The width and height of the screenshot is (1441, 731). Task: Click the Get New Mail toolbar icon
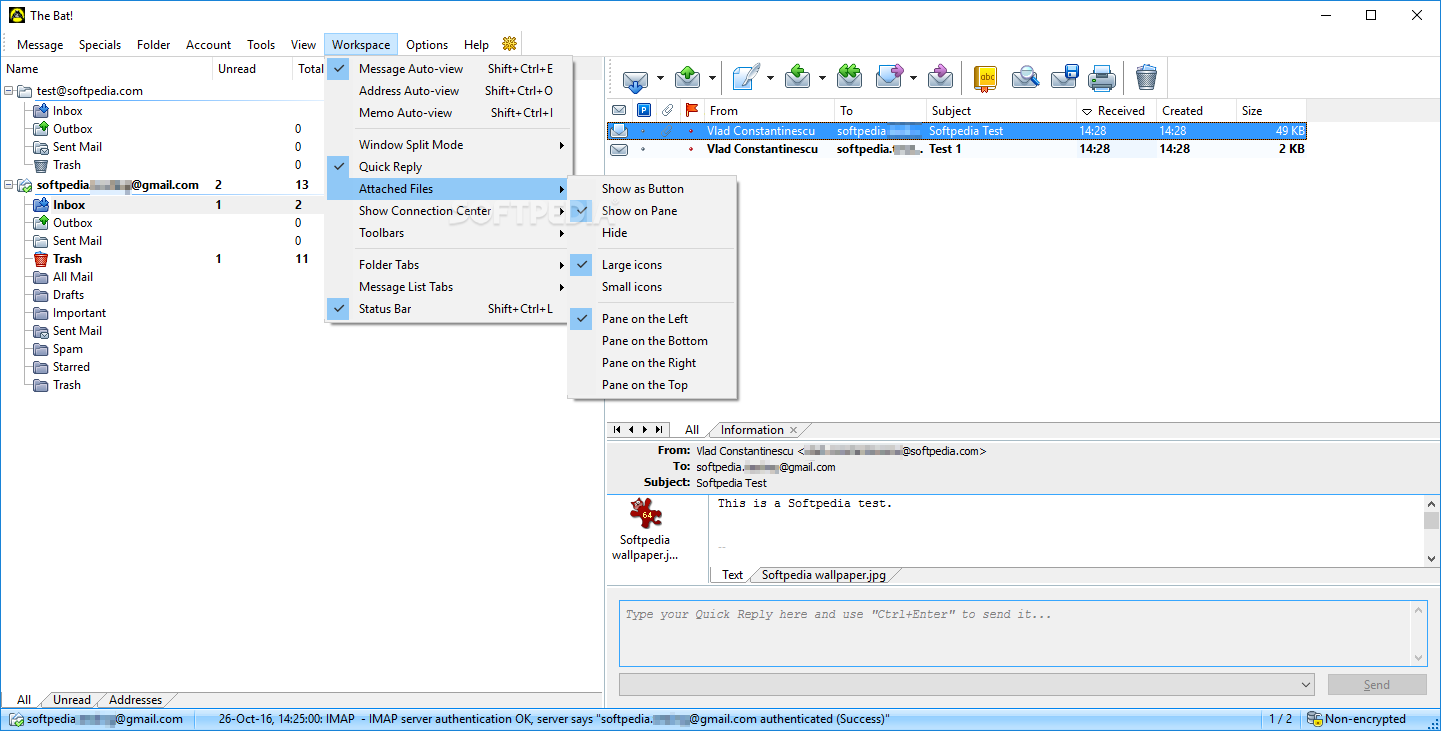(x=635, y=77)
